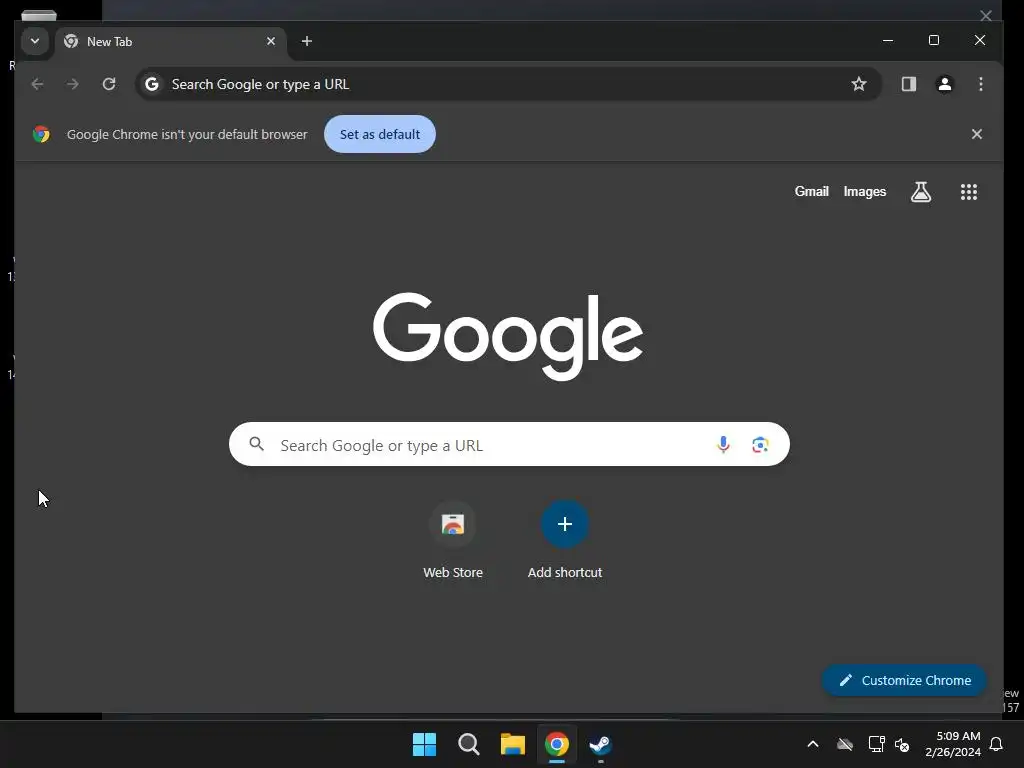
Task: Open Gmail link
Action: pos(811,191)
